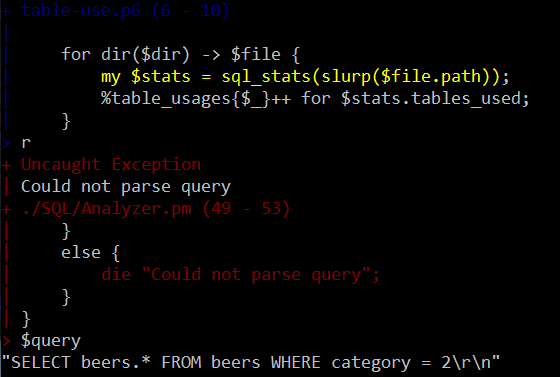The width and height of the screenshot is (560, 377).
Task: Click the blue '>' prompt before 'r'
Action: (x=6, y=143)
